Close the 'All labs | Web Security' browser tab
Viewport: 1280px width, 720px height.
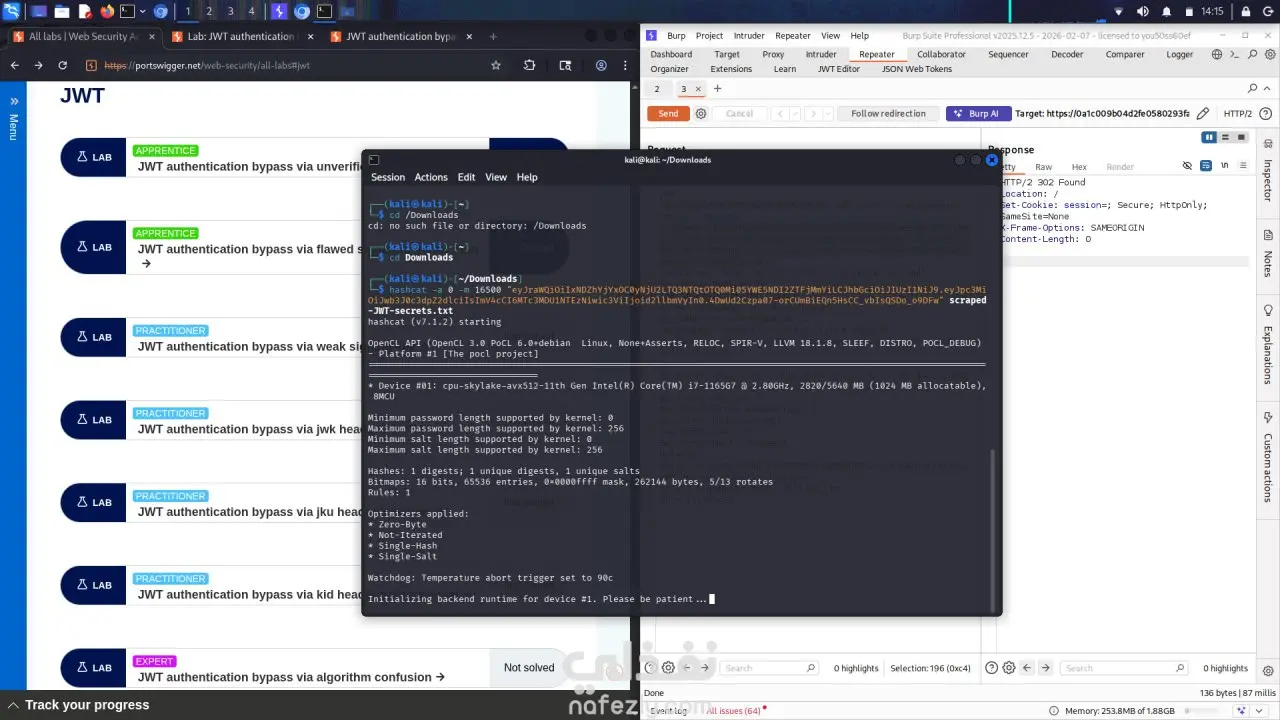tap(153, 36)
